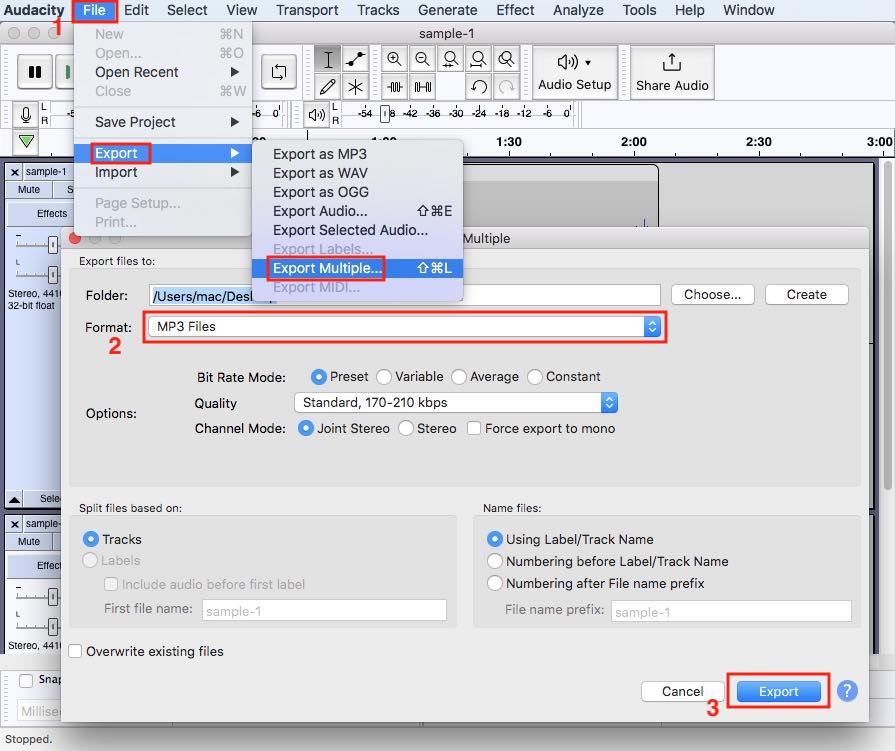
Task: Collapse first track using up-arrow button
Action: (14, 499)
